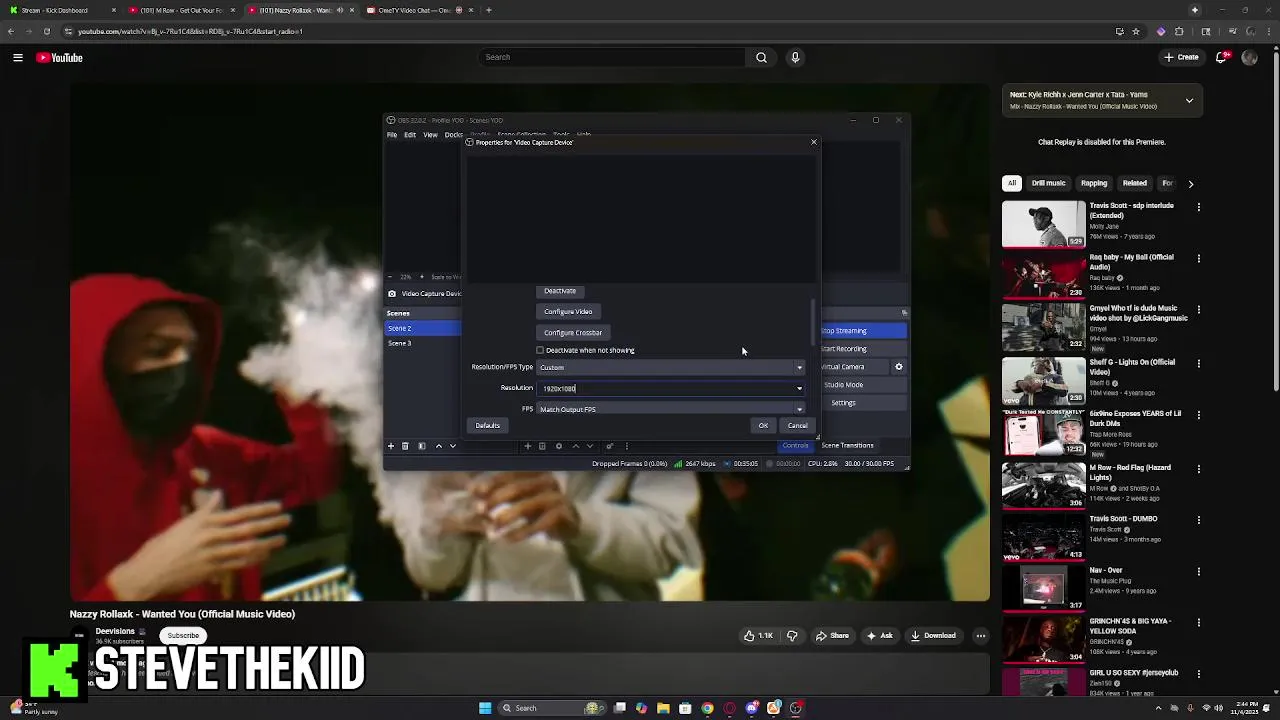Show more filter chips with the right arrow
Image resolution: width=1280 pixels, height=720 pixels.
click(x=1190, y=183)
